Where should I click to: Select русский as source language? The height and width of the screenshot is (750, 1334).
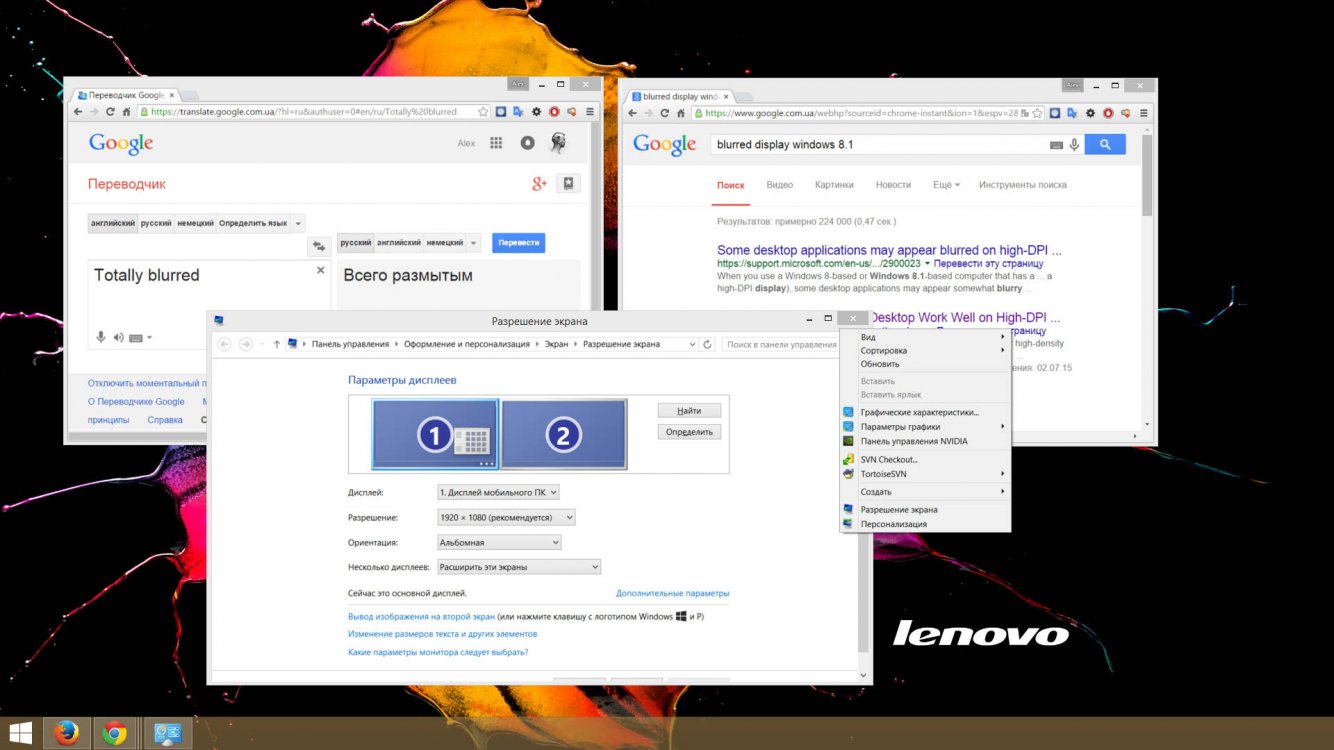click(x=155, y=223)
